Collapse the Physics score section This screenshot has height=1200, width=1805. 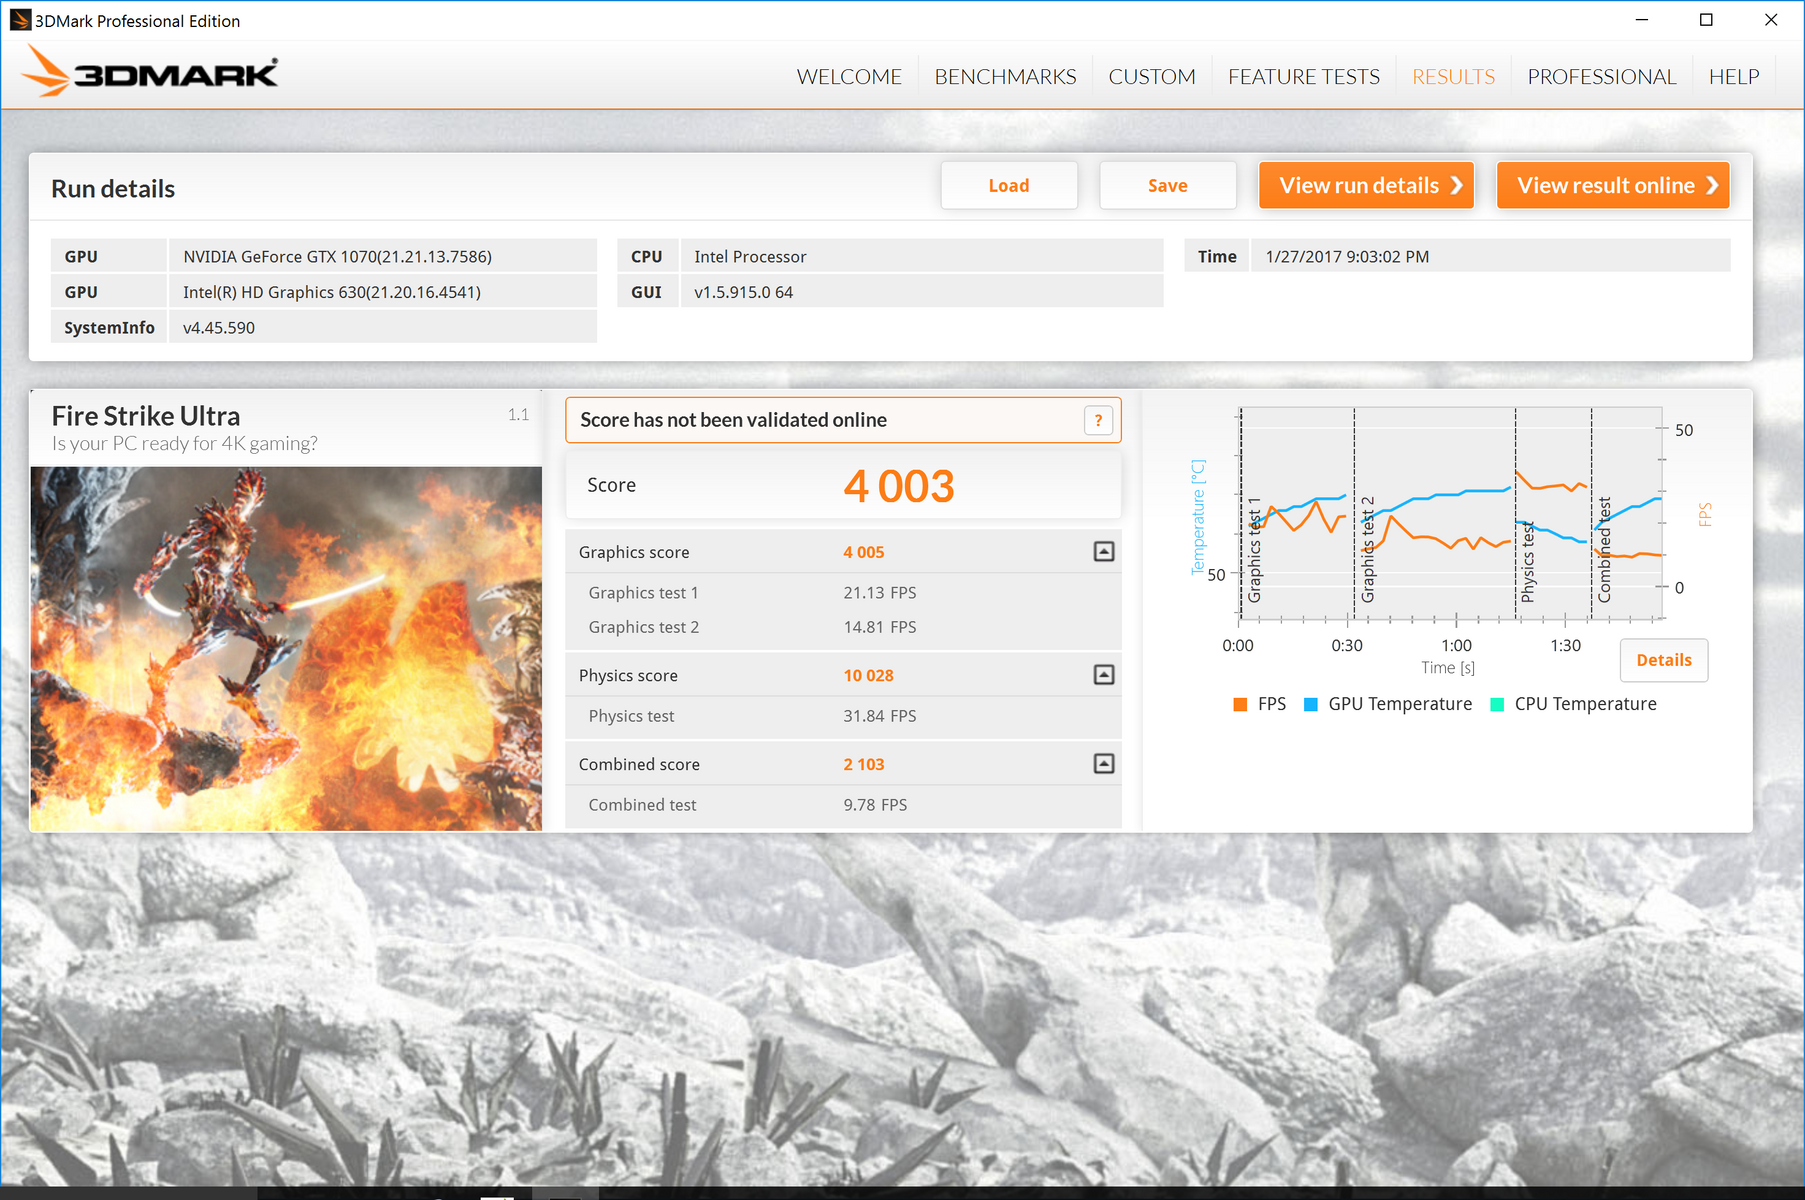[1104, 675]
